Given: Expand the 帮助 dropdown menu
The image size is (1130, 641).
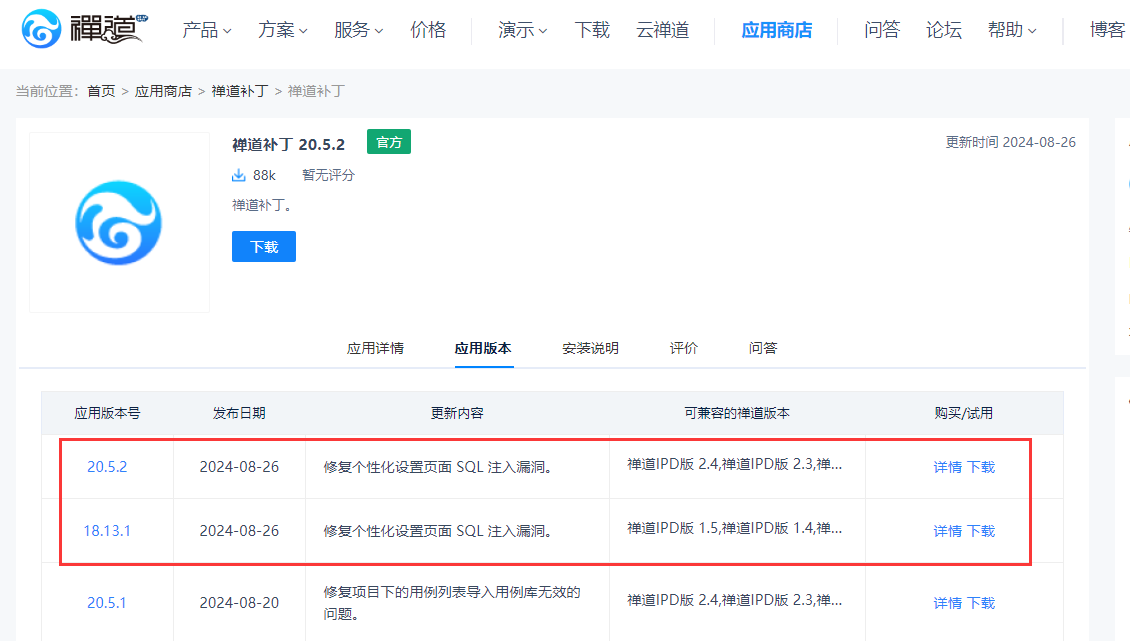Looking at the screenshot, I should [1012, 30].
